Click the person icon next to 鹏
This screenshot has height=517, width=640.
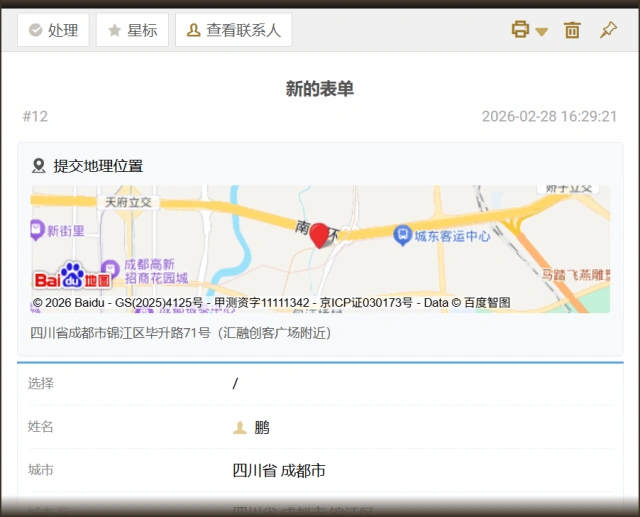click(x=240, y=428)
